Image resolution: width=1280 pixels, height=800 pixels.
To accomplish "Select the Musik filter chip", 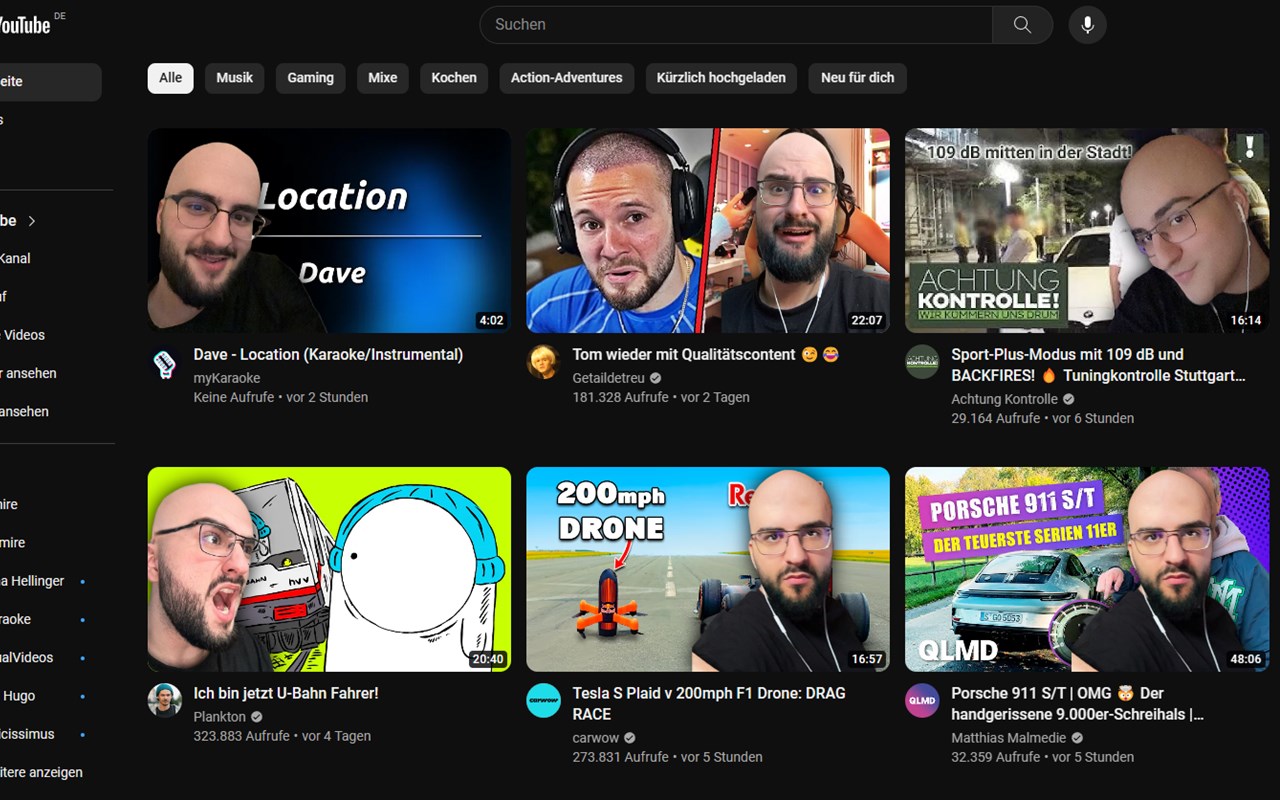I will point(235,78).
